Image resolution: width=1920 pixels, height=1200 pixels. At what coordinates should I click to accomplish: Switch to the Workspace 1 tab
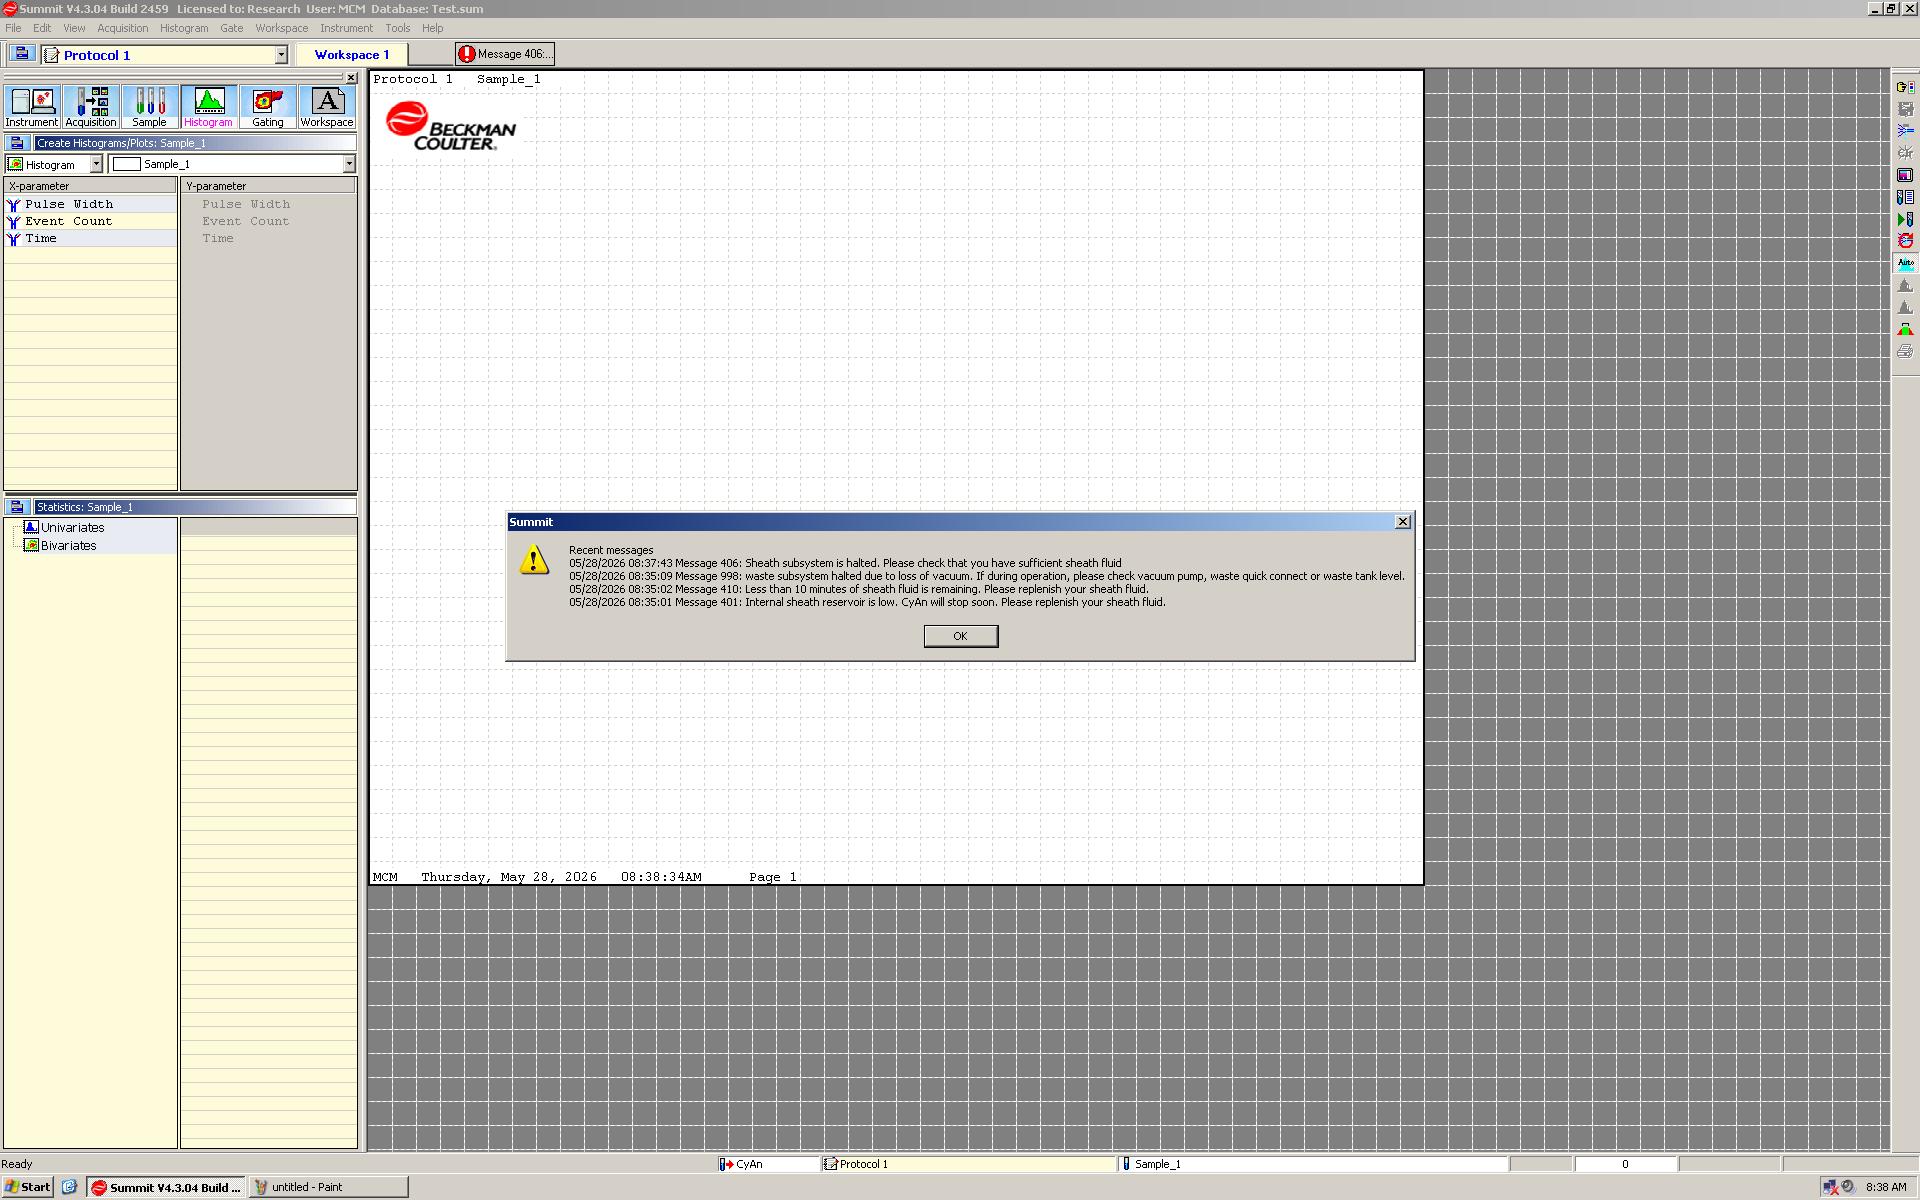coord(352,55)
